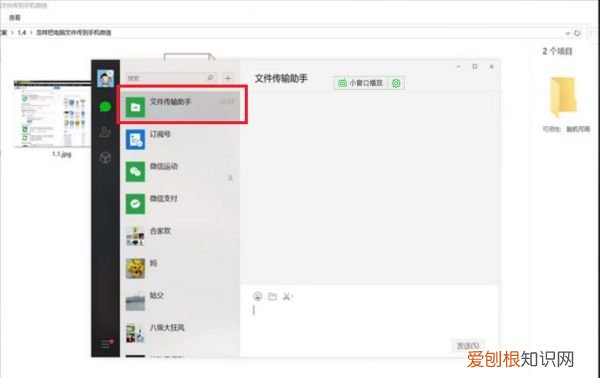This screenshot has width=600, height=378.
Task: Open the 订阅号 conversation
Action: [180, 140]
